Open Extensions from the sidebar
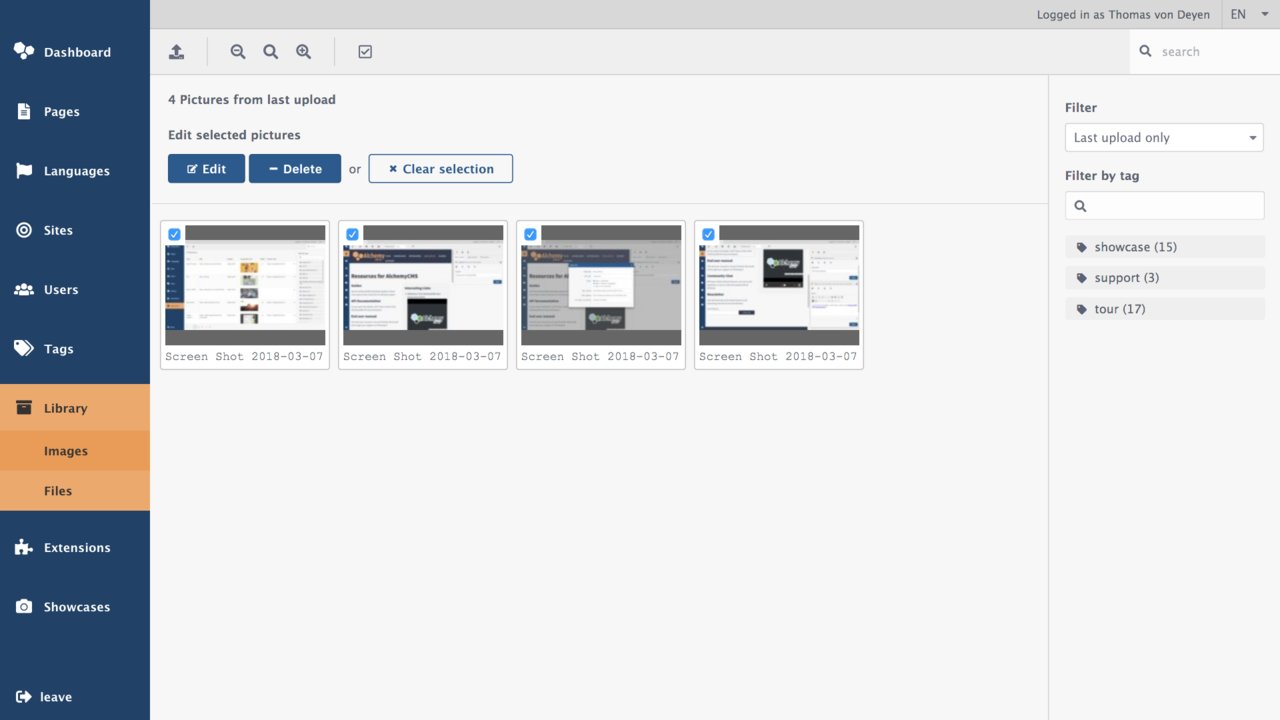1280x720 pixels. (x=23, y=547)
